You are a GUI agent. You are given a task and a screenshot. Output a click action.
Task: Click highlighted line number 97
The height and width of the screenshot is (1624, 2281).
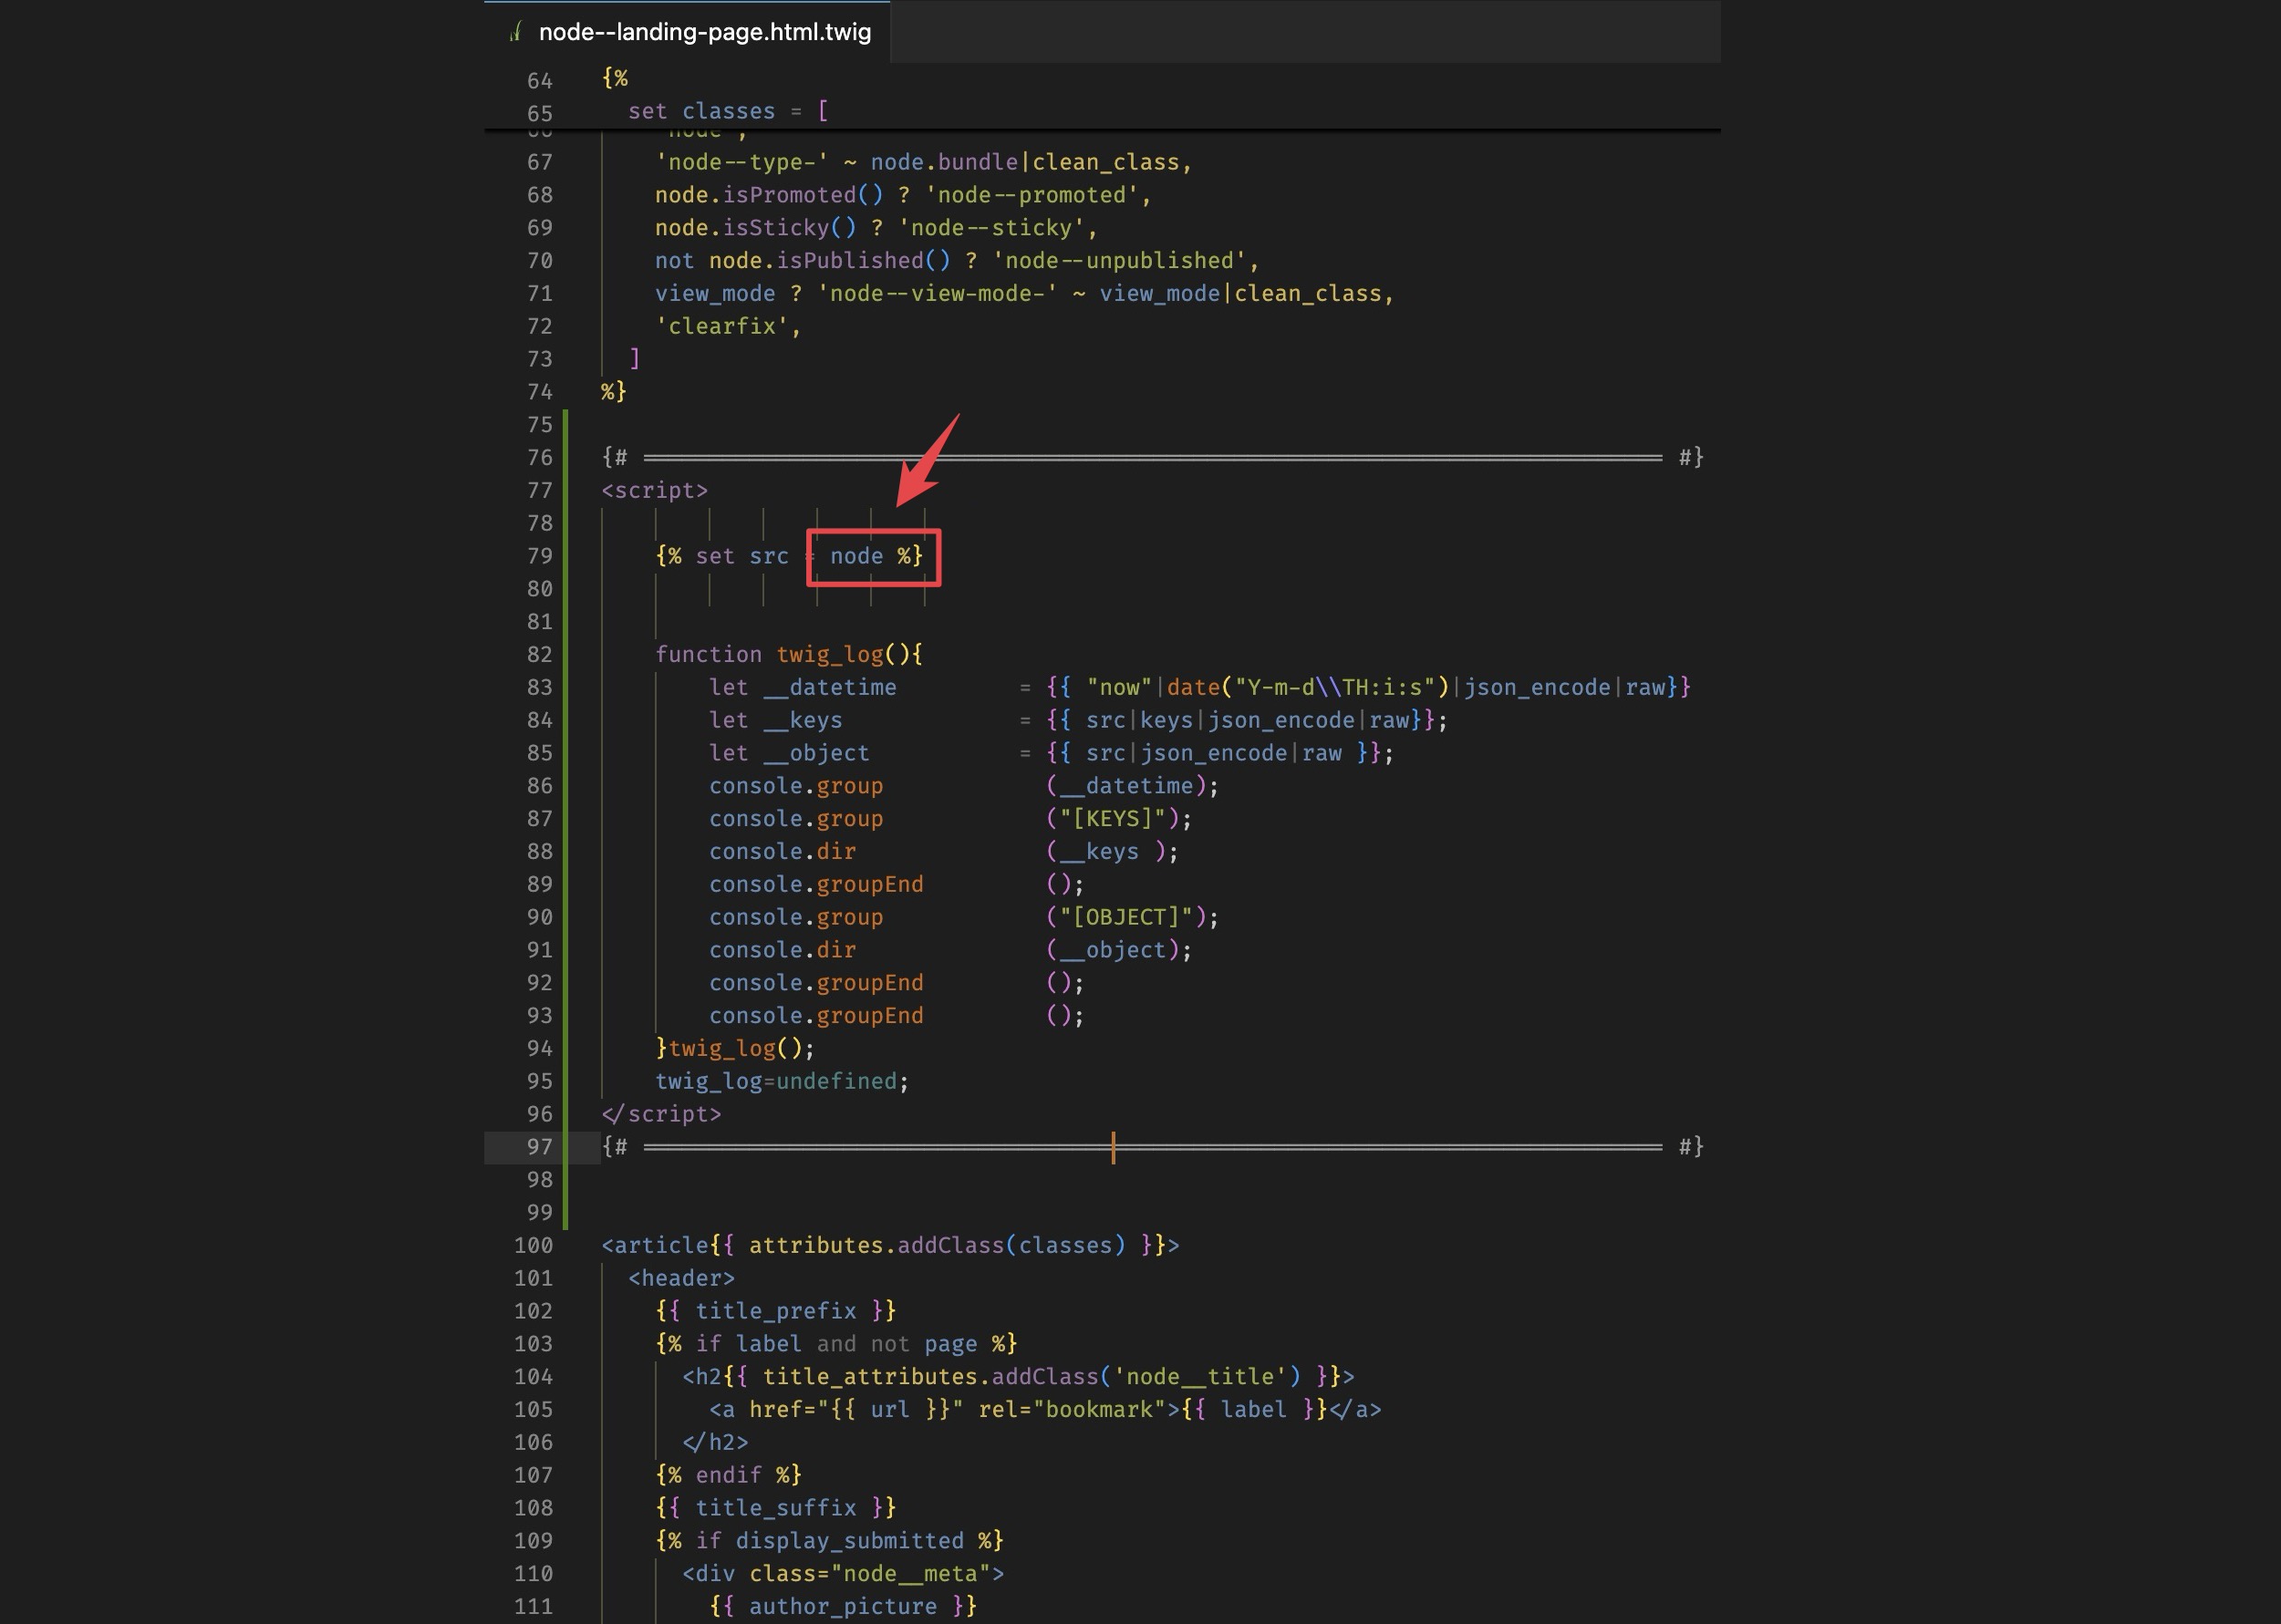540,1147
